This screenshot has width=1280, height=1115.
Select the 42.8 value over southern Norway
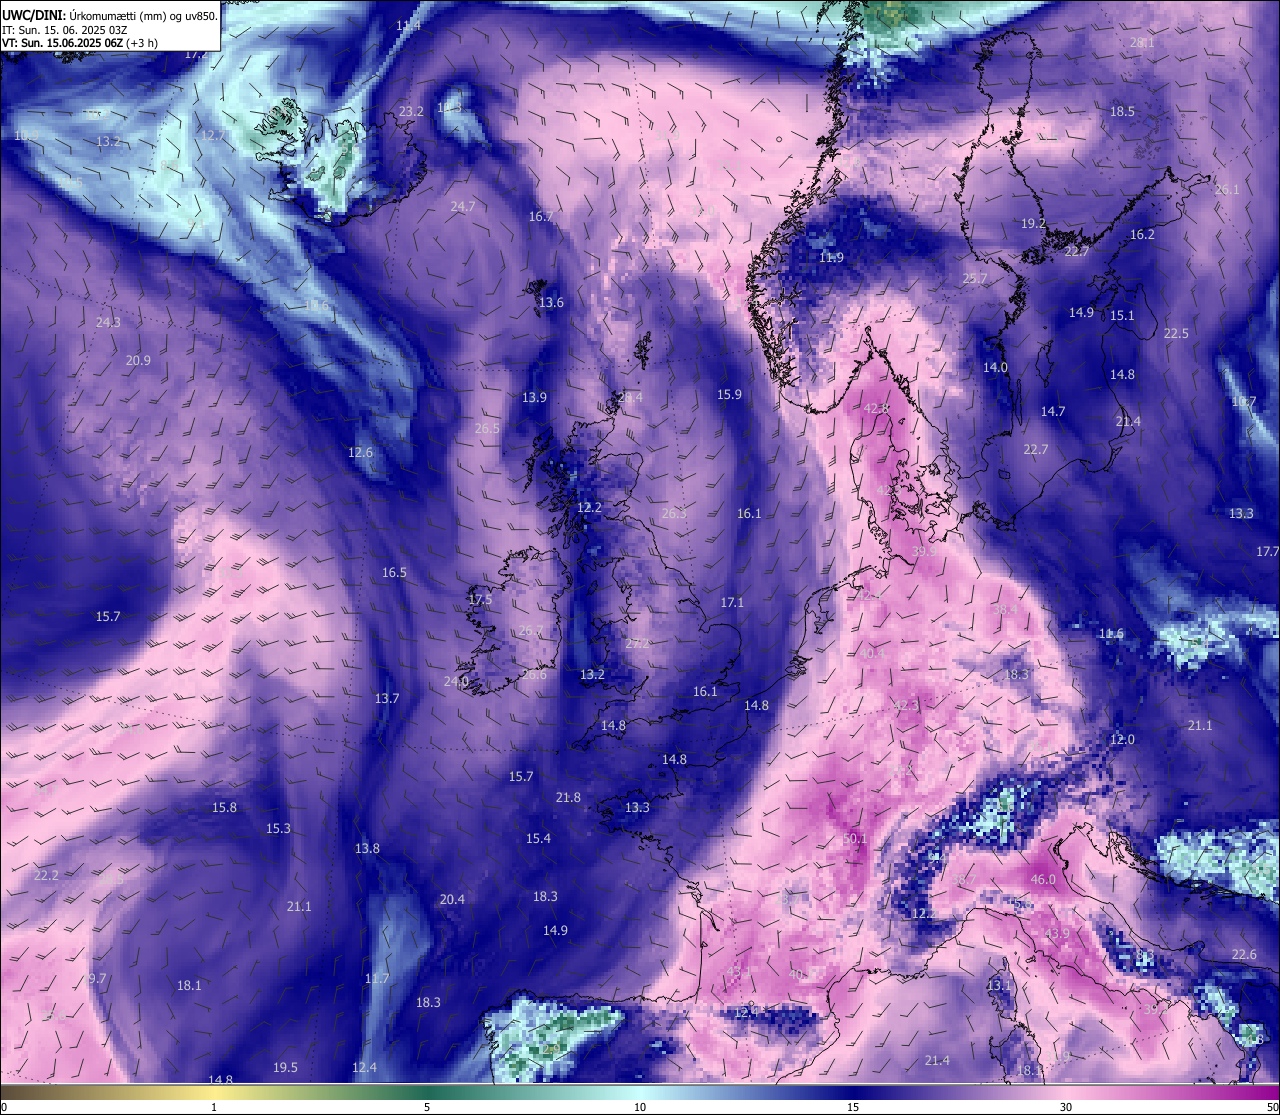(876, 409)
